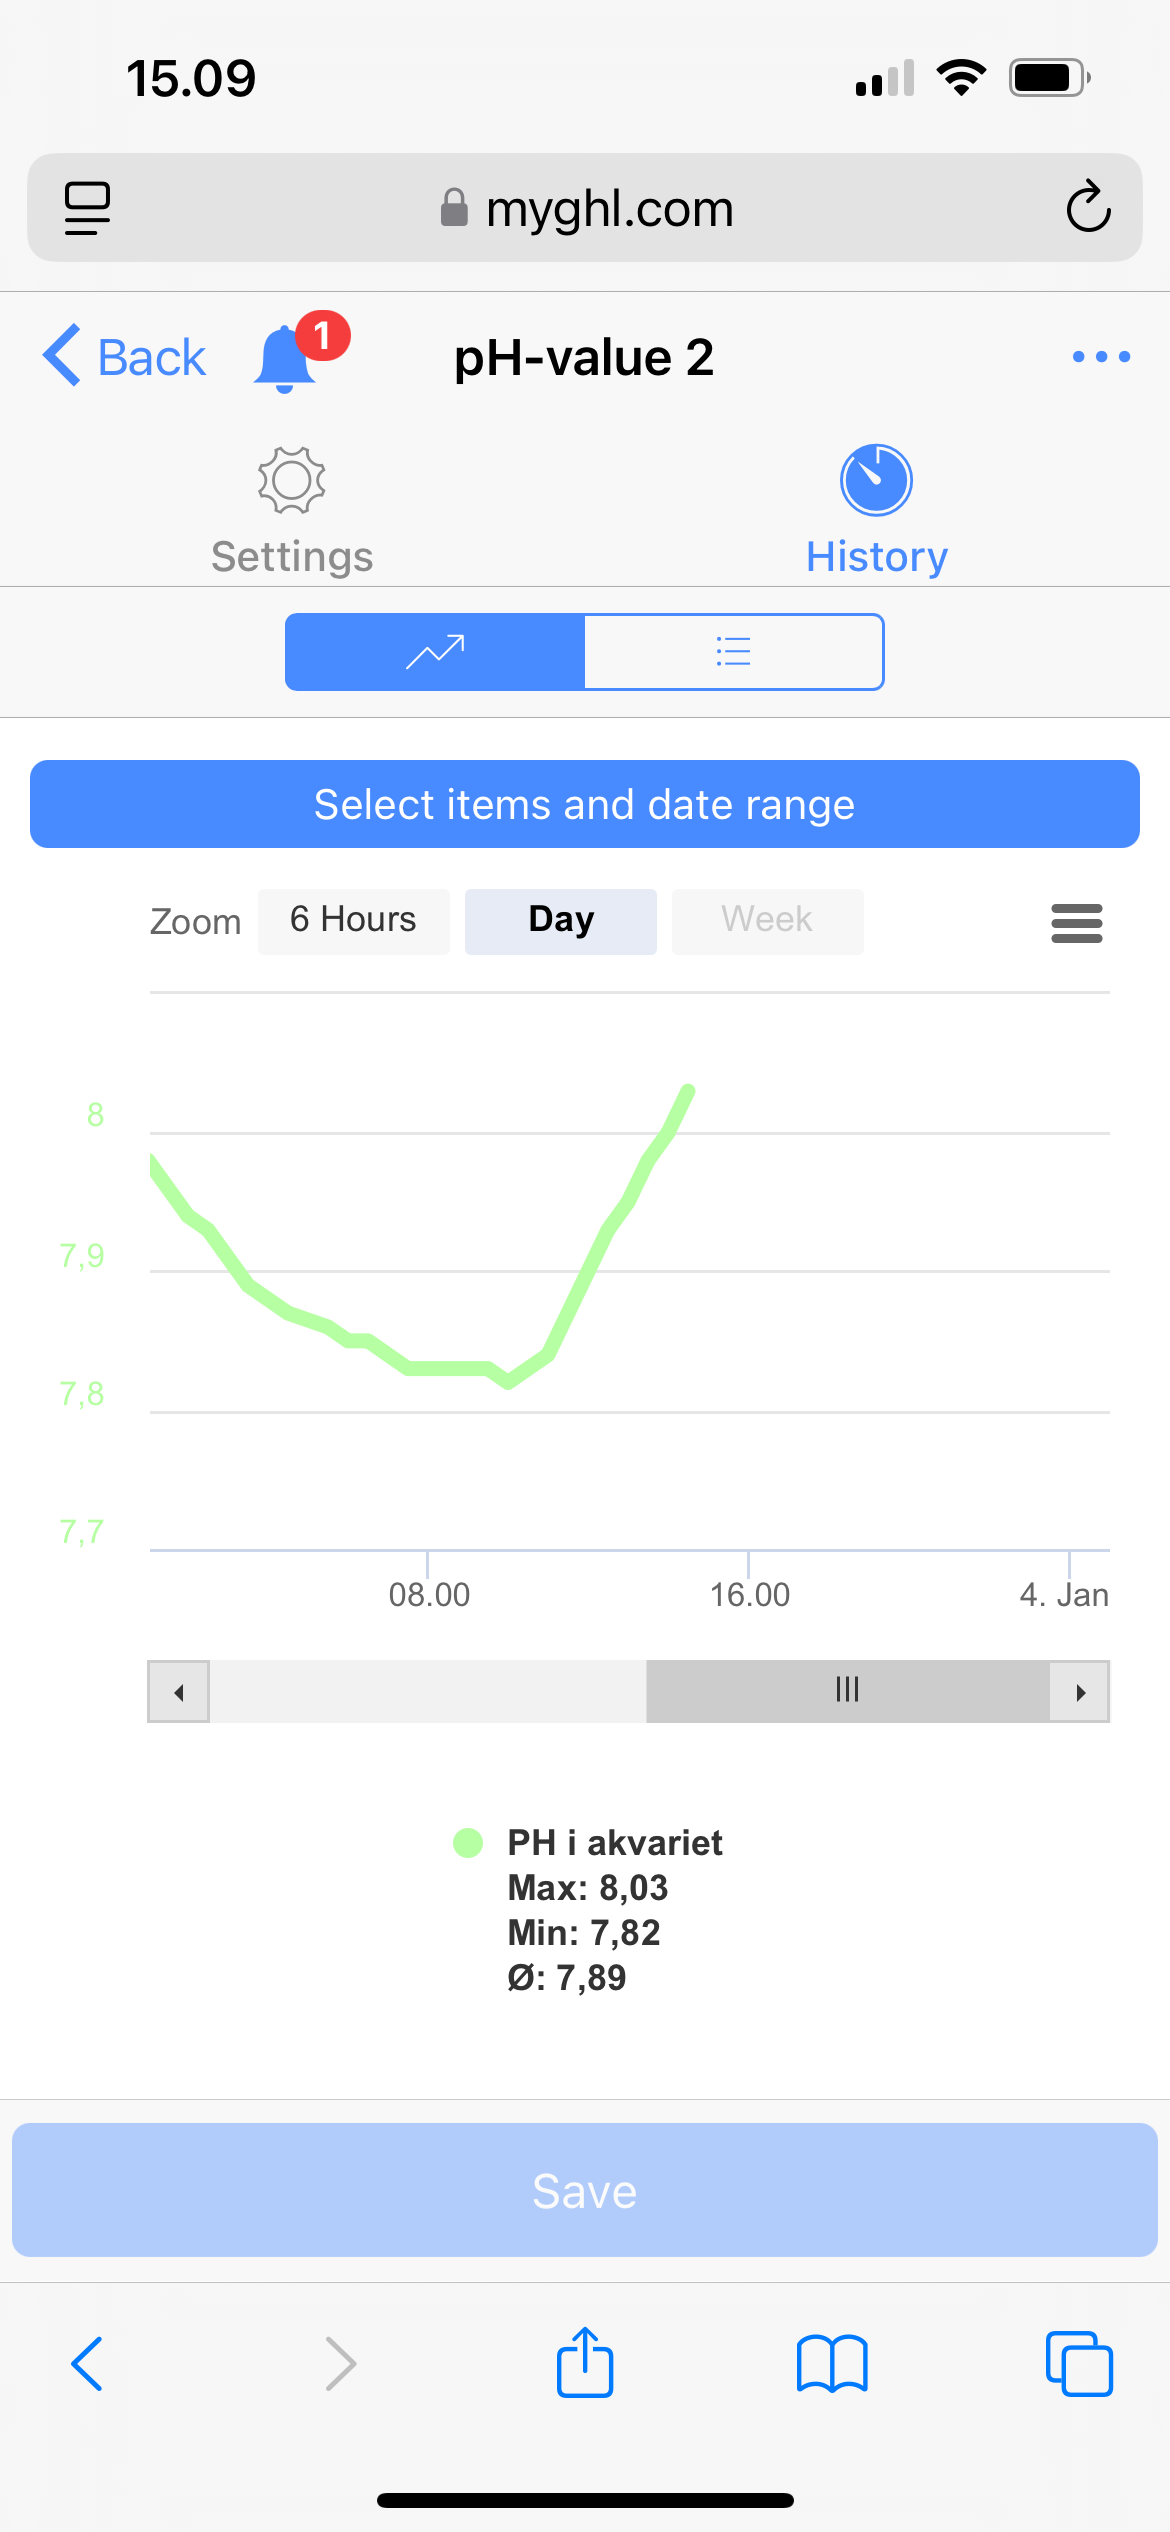The height and width of the screenshot is (2532, 1170).
Task: Reload the page in Safari
Action: click(x=1088, y=208)
